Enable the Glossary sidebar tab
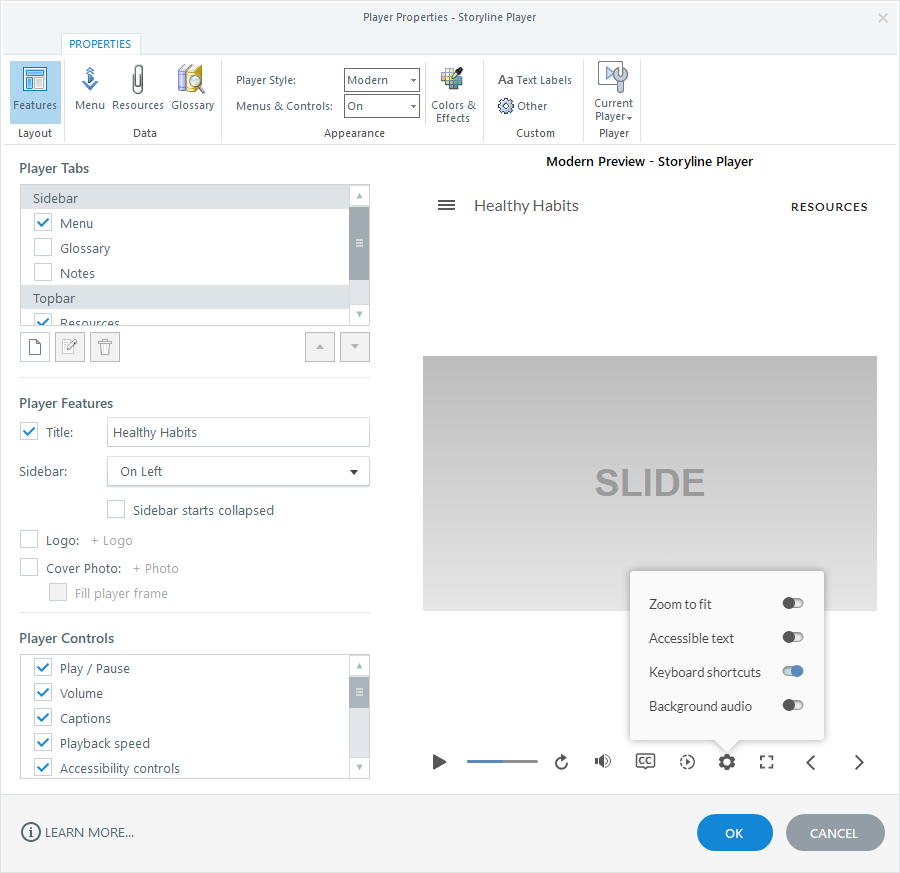 [x=43, y=247]
